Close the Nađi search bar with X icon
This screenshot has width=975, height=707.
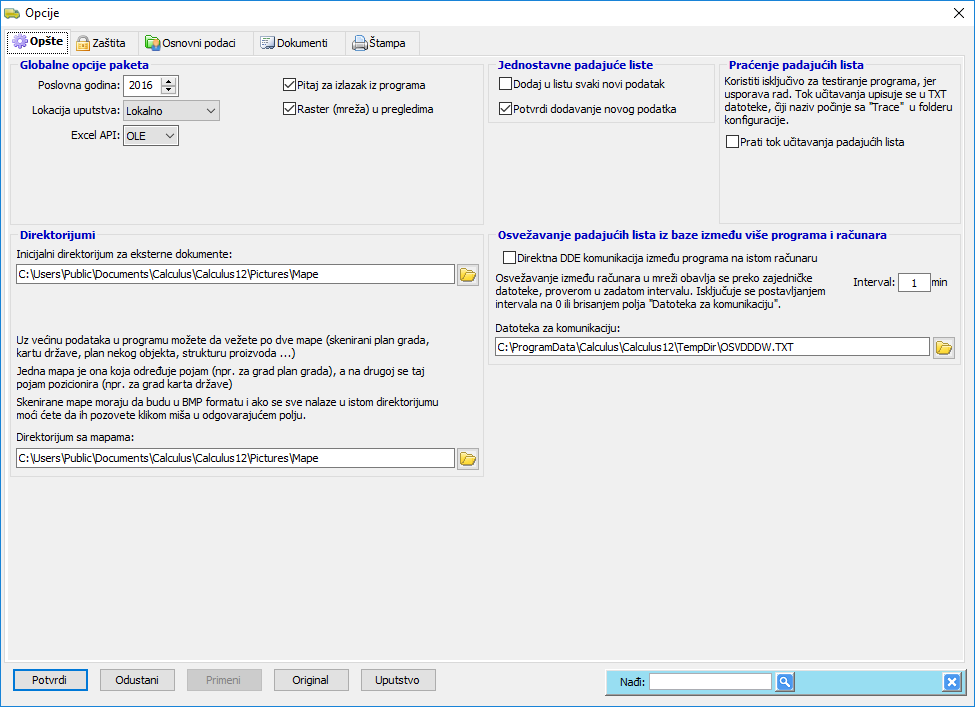pyautogui.click(x=951, y=682)
